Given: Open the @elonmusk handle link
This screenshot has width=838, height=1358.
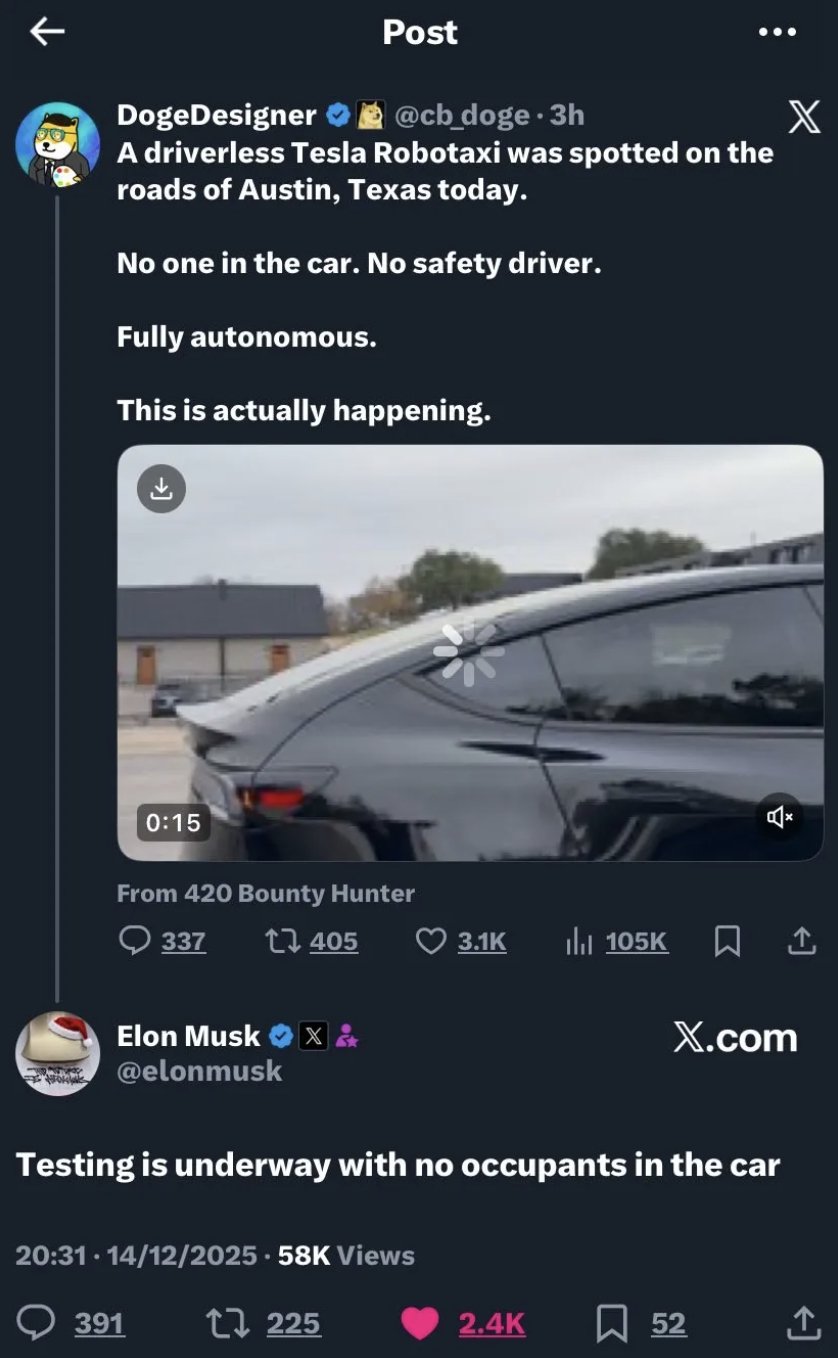Looking at the screenshot, I should (x=199, y=1071).
